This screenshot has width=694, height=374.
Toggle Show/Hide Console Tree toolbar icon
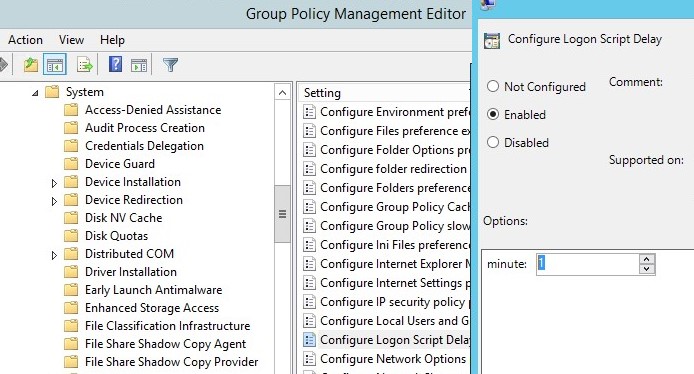pos(55,65)
